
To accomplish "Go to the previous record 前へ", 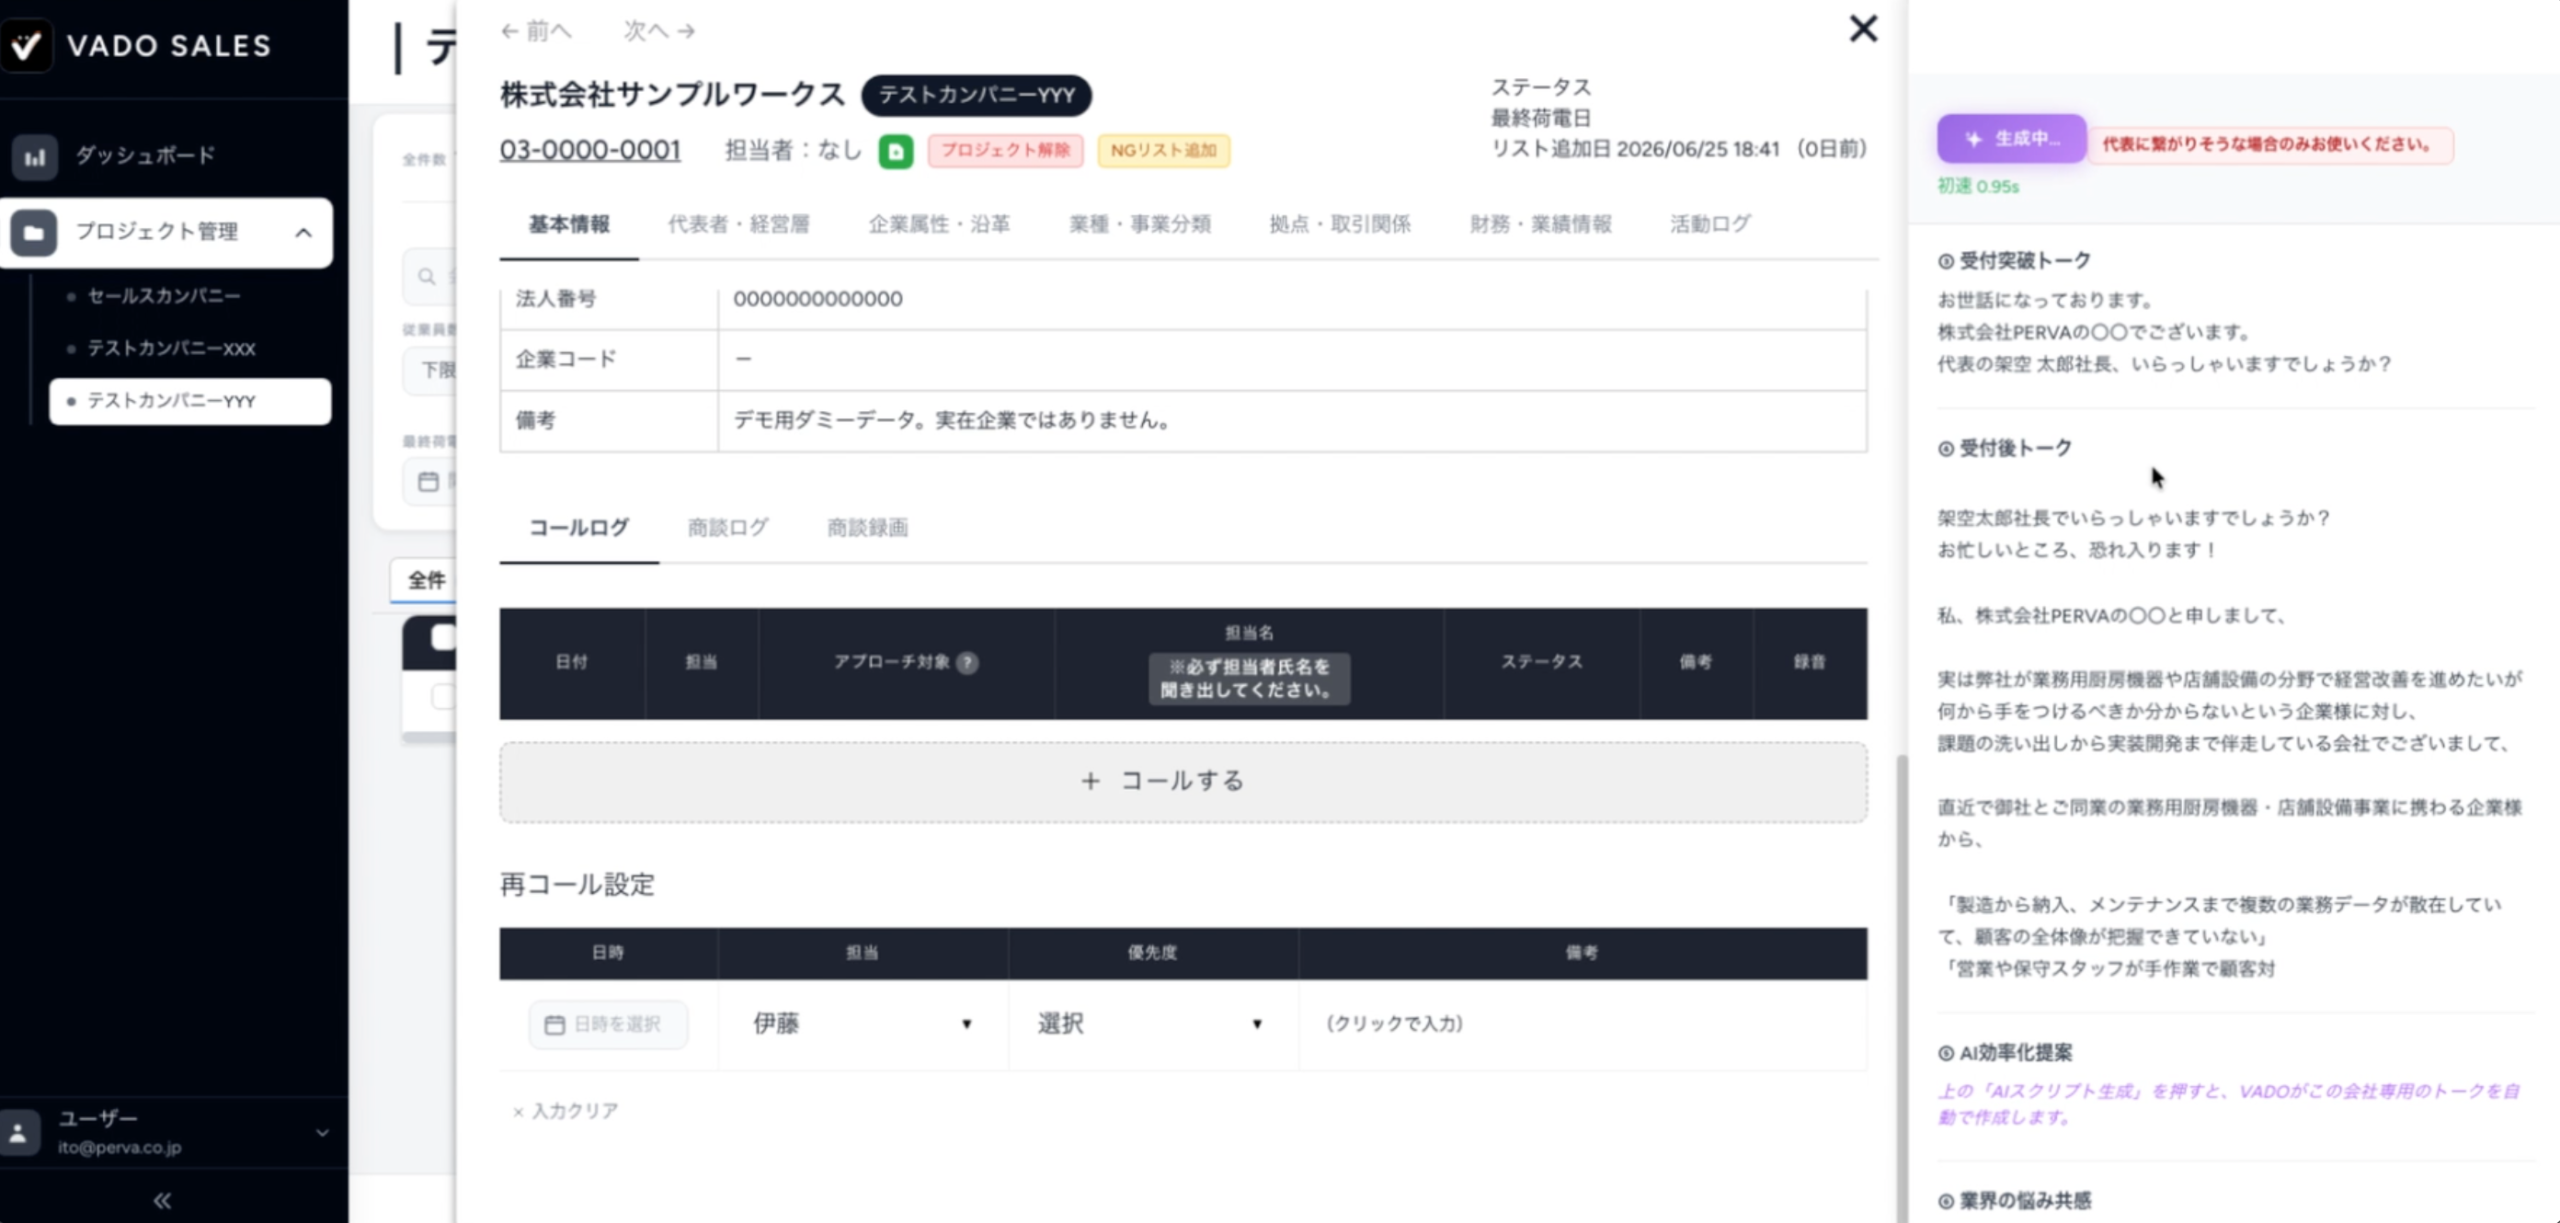I will 536,31.
